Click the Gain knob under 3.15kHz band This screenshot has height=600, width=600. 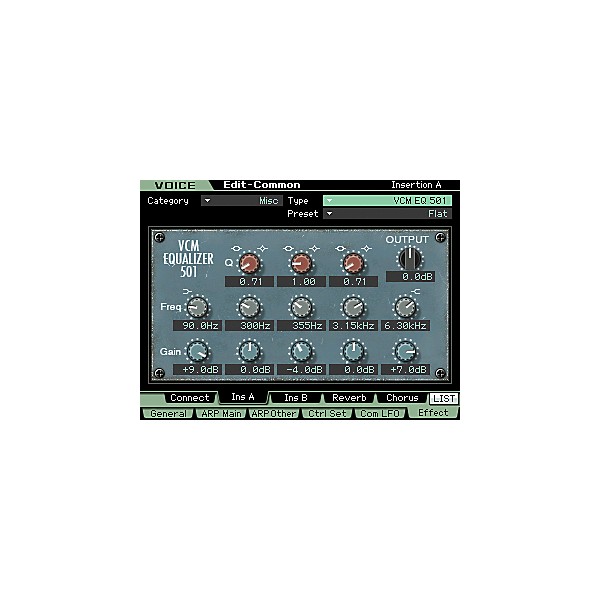pyautogui.click(x=354, y=351)
